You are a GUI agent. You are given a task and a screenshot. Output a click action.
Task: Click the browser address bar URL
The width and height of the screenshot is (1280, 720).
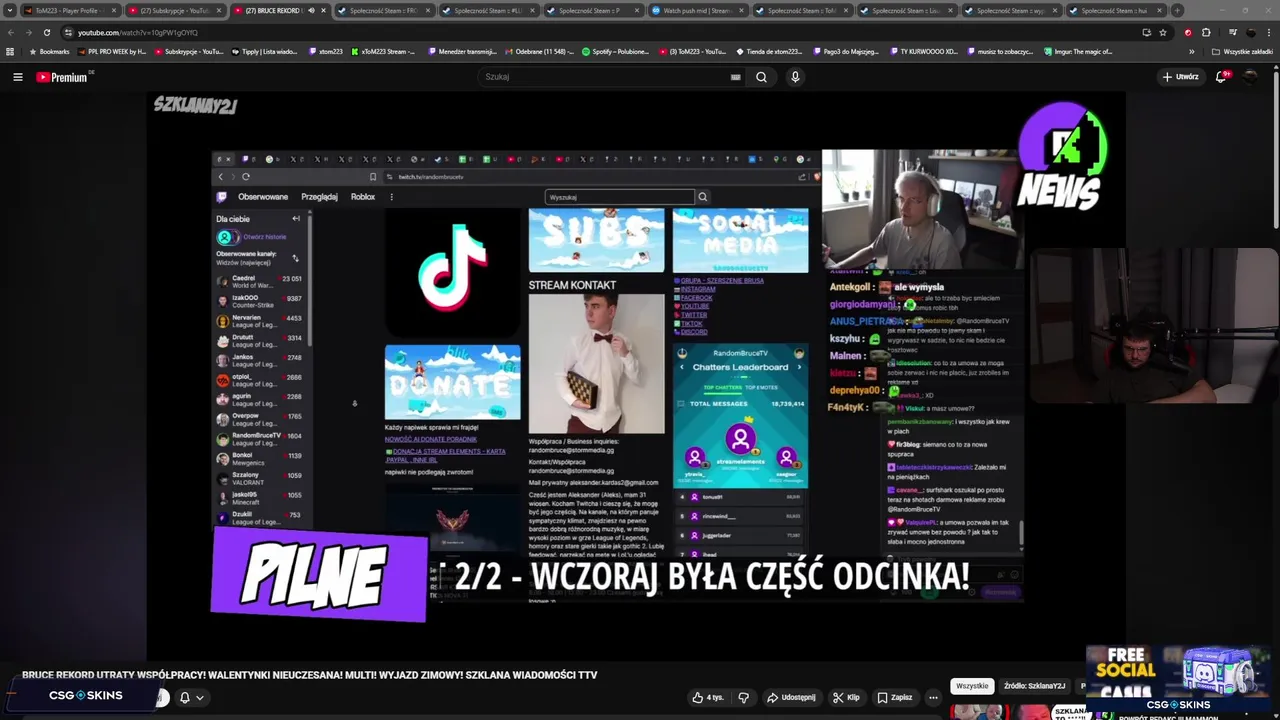138,32
